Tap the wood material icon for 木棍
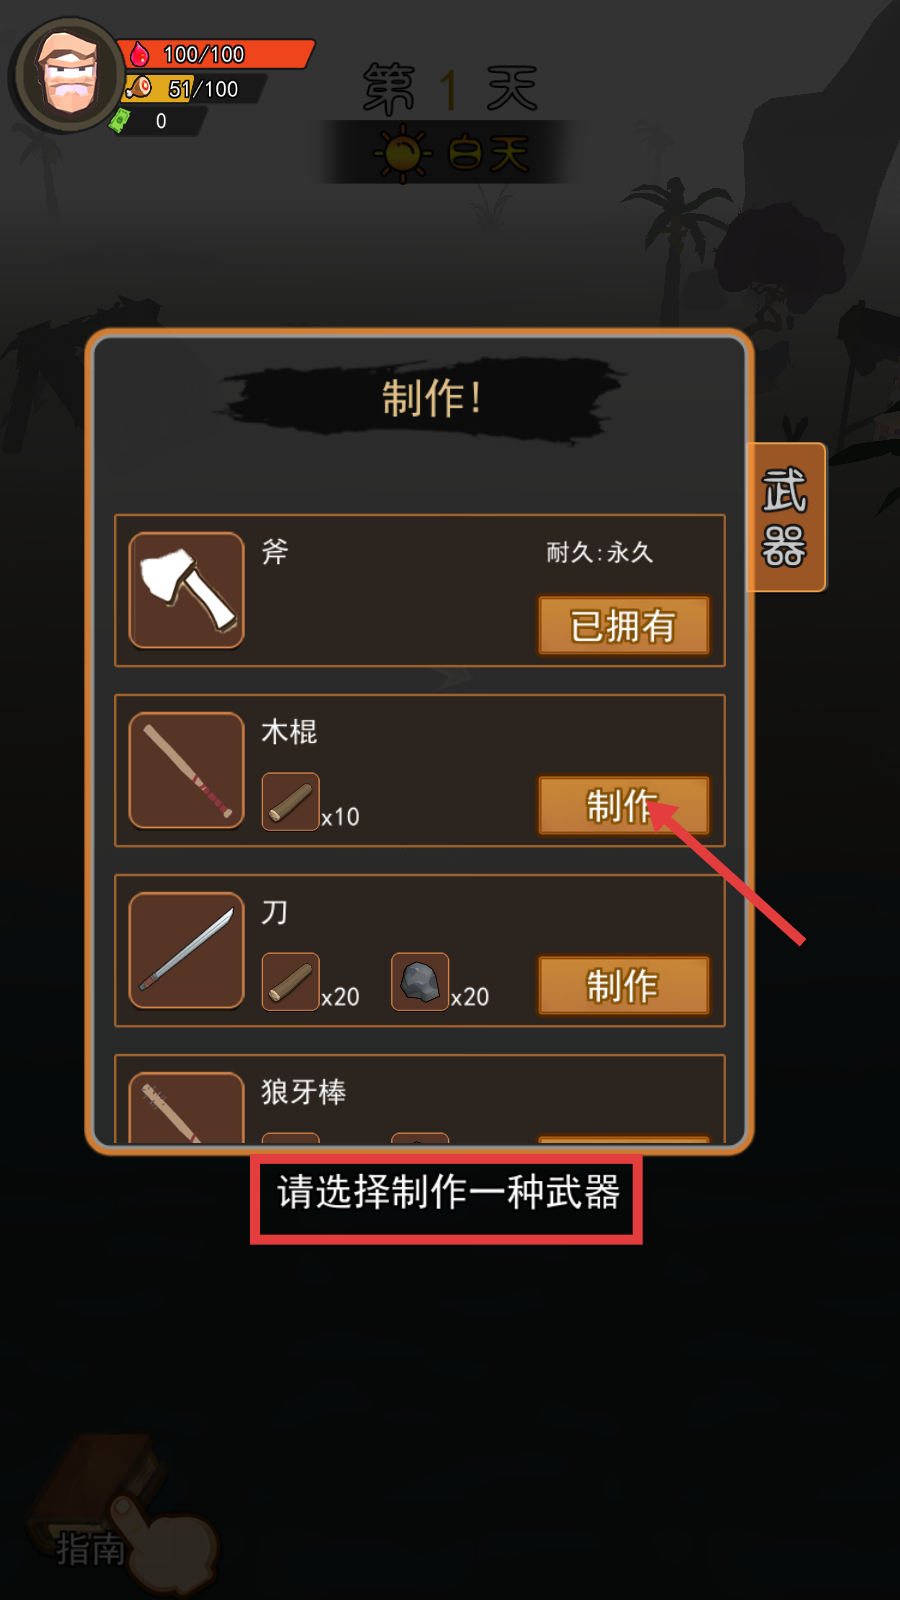This screenshot has height=1600, width=900. [291, 801]
